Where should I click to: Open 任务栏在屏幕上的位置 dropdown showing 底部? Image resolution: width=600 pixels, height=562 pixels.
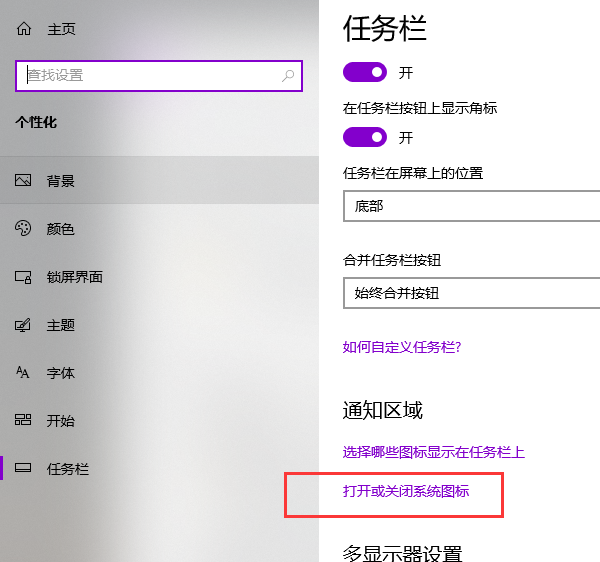[471, 206]
